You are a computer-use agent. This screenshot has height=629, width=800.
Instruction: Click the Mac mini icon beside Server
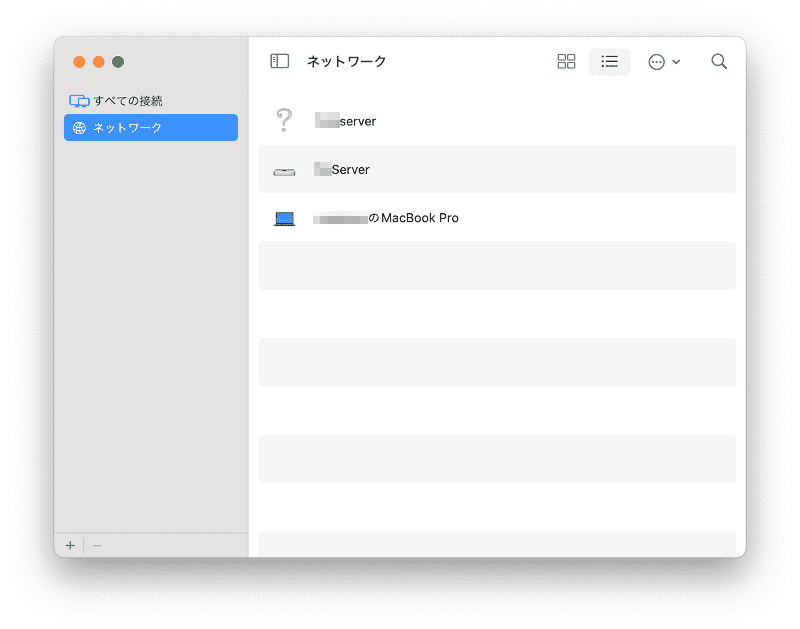(284, 172)
